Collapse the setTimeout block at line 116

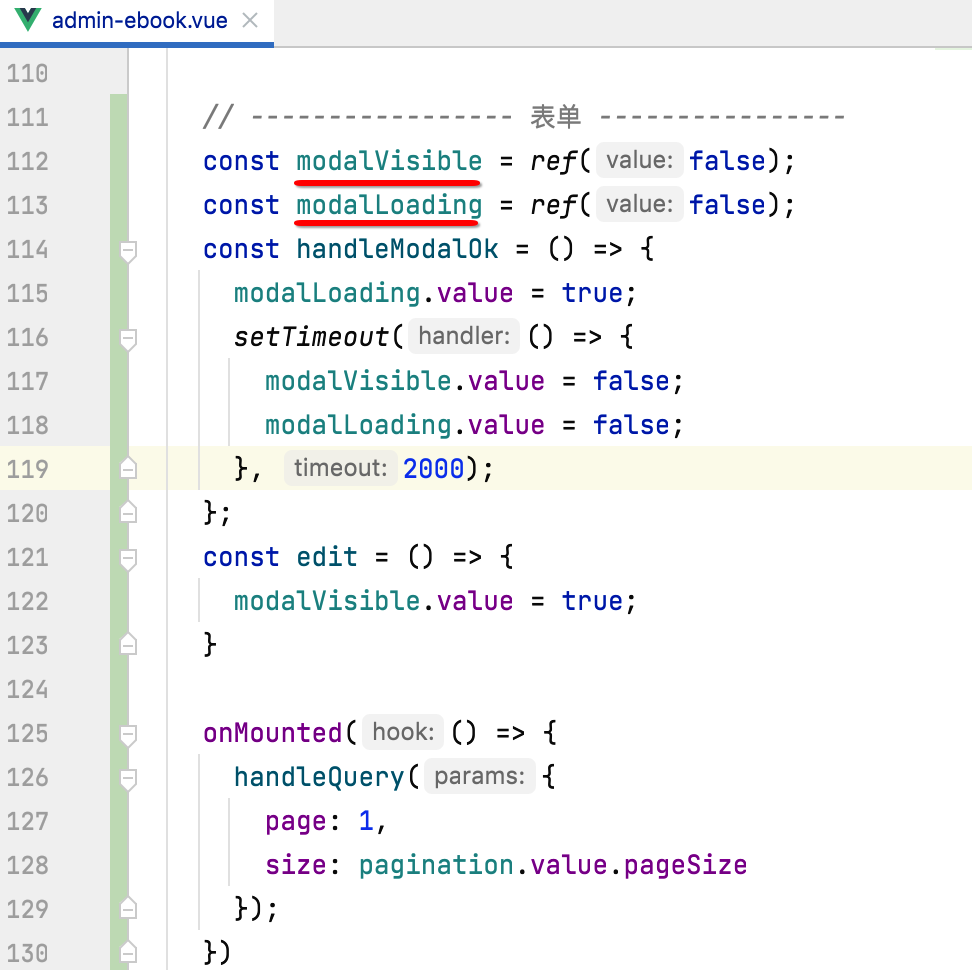click(128, 339)
